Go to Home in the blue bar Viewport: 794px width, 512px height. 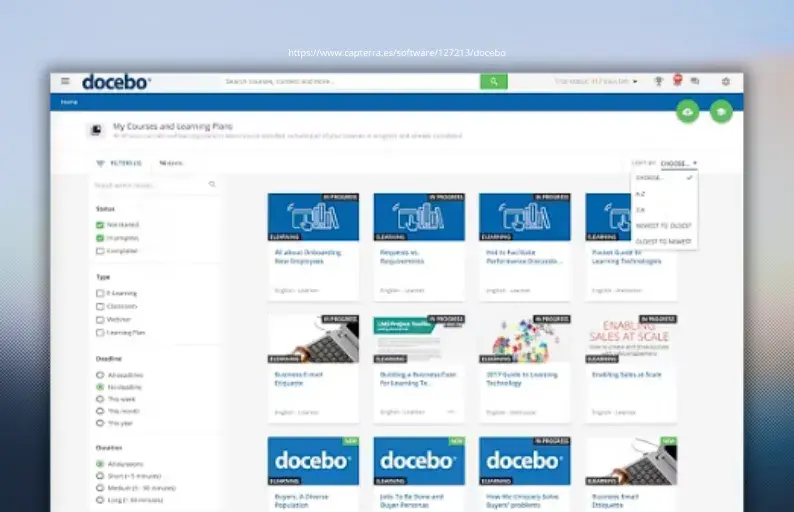[x=69, y=102]
